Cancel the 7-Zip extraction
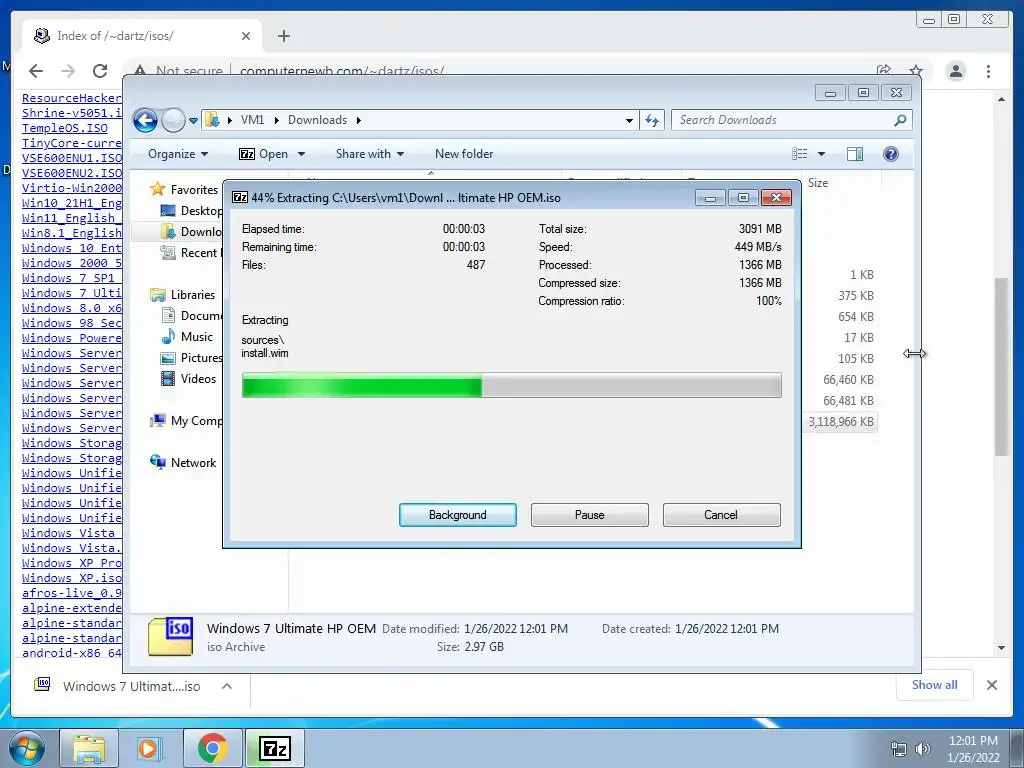The height and width of the screenshot is (768, 1024). click(721, 515)
